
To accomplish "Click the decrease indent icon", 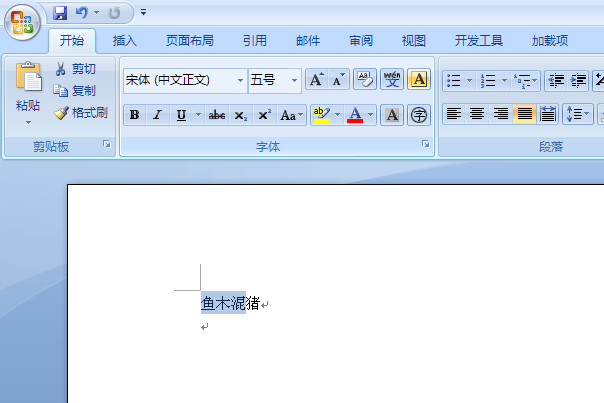I will (556, 81).
